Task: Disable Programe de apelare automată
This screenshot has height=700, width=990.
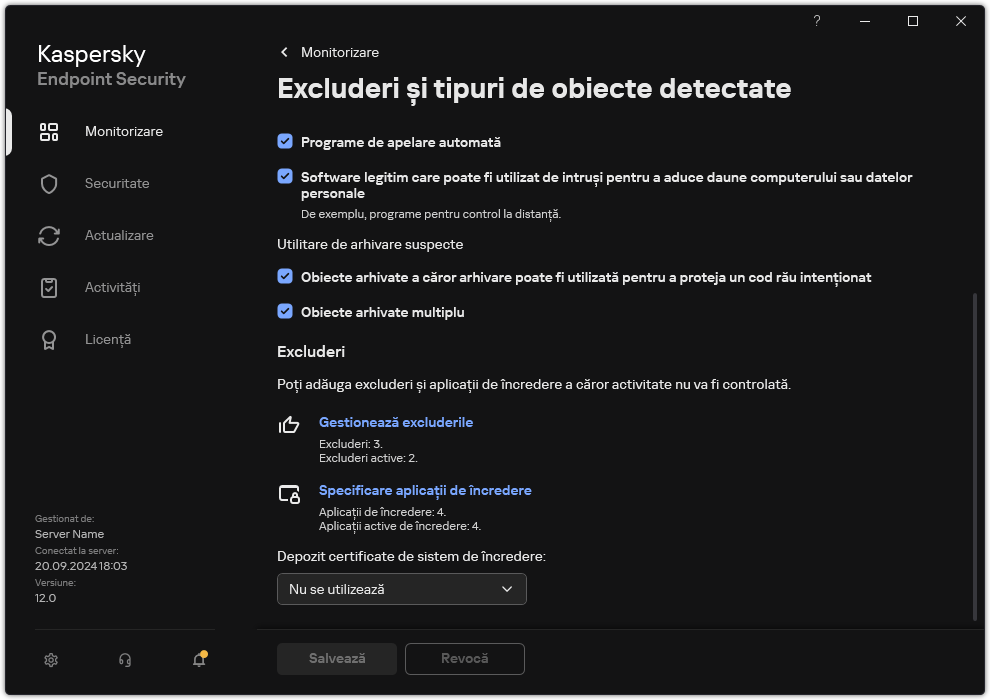Action: 285,142
